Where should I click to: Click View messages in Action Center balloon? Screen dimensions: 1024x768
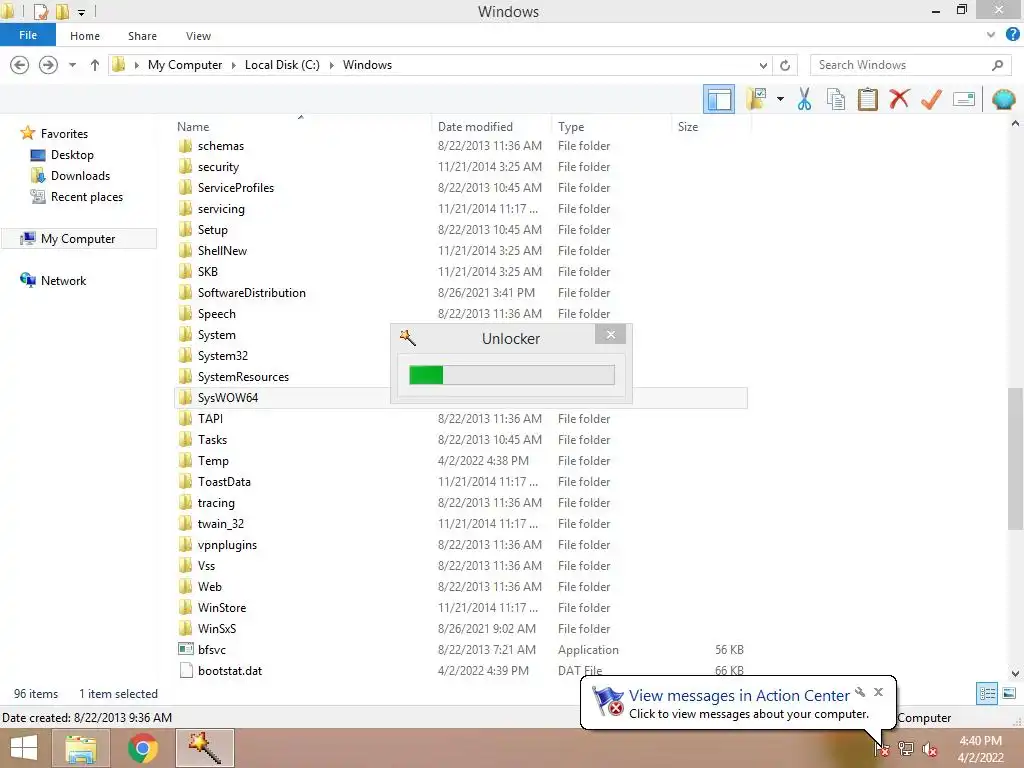(x=739, y=696)
